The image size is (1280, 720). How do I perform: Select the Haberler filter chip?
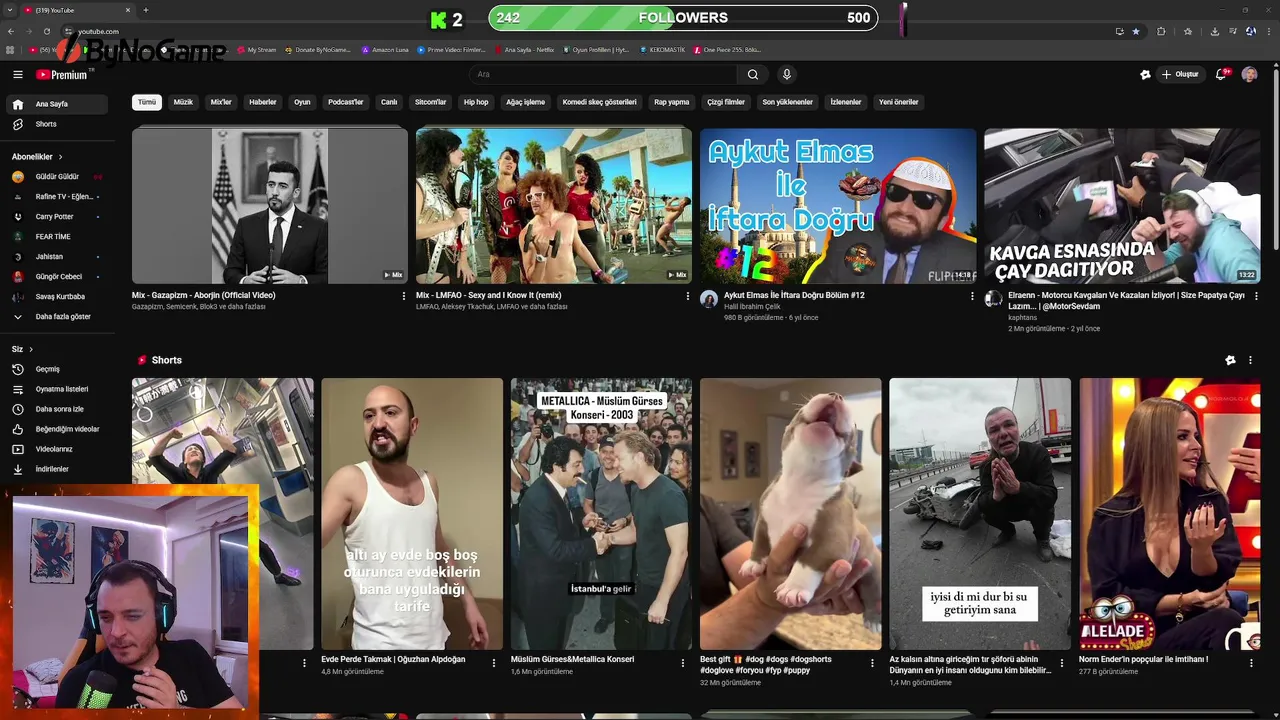click(263, 102)
